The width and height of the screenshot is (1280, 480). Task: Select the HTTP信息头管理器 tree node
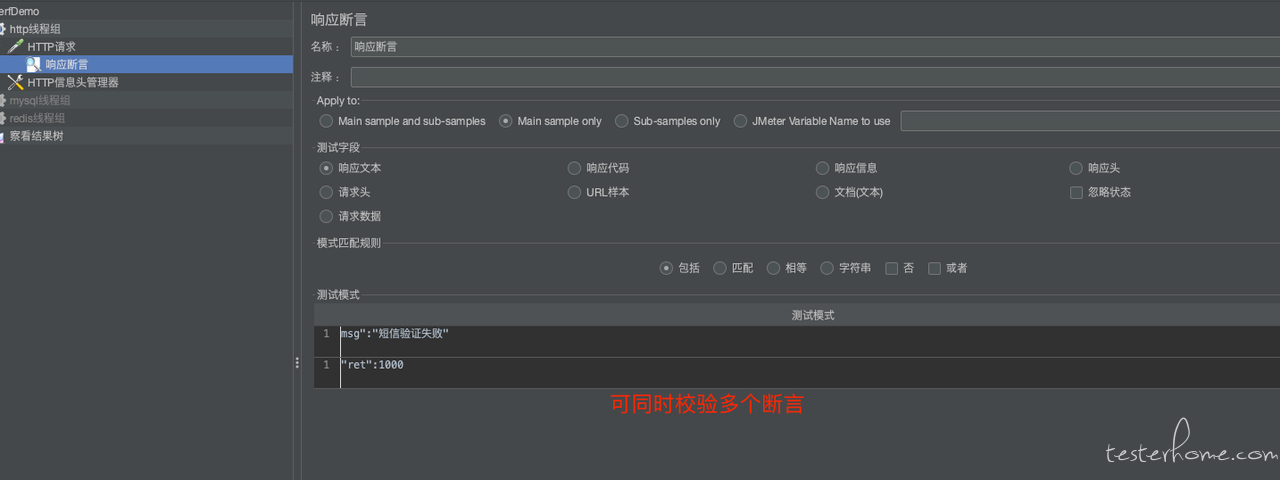73,82
